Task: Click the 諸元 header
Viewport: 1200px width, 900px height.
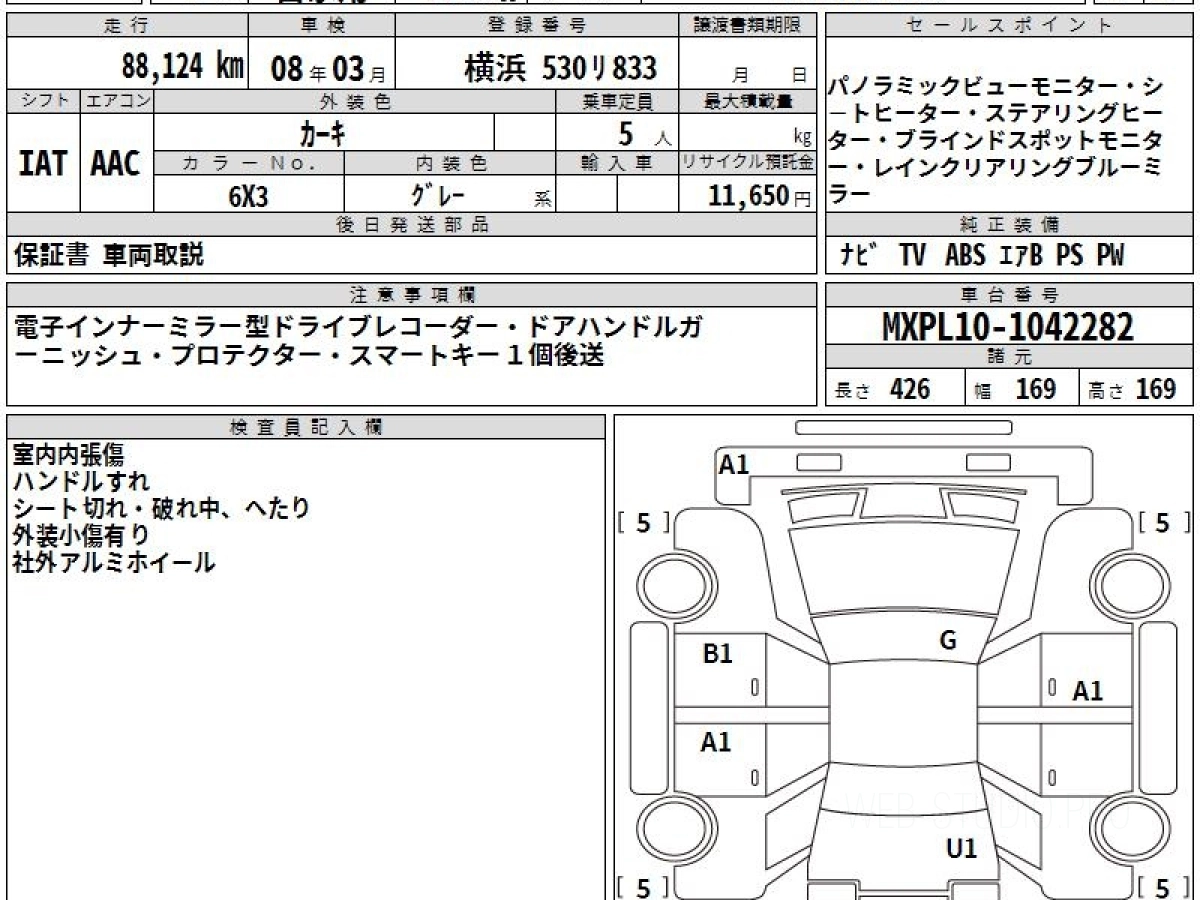Action: [1010, 357]
